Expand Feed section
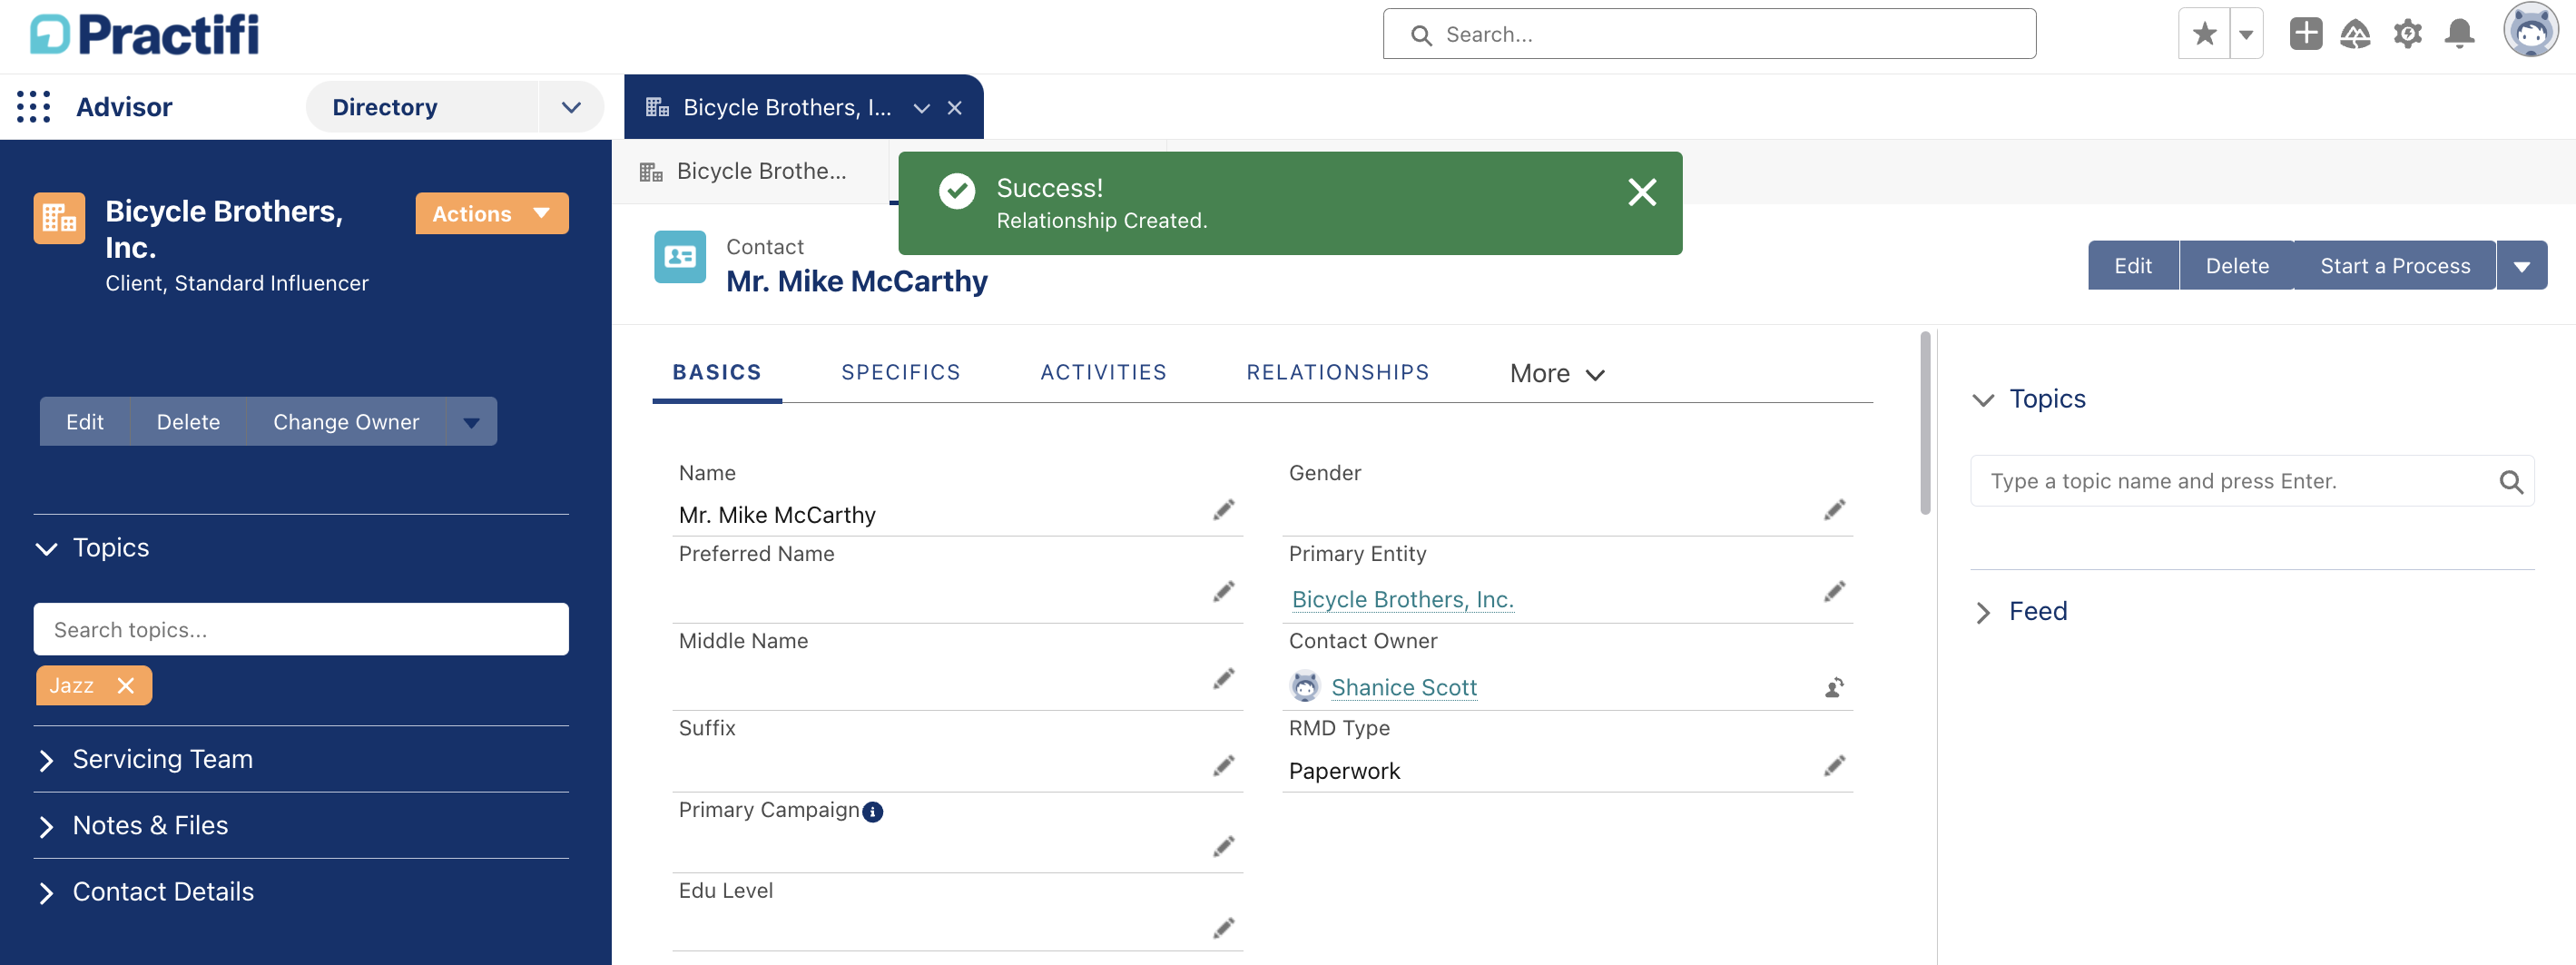The image size is (2576, 965). pyautogui.click(x=1983, y=612)
